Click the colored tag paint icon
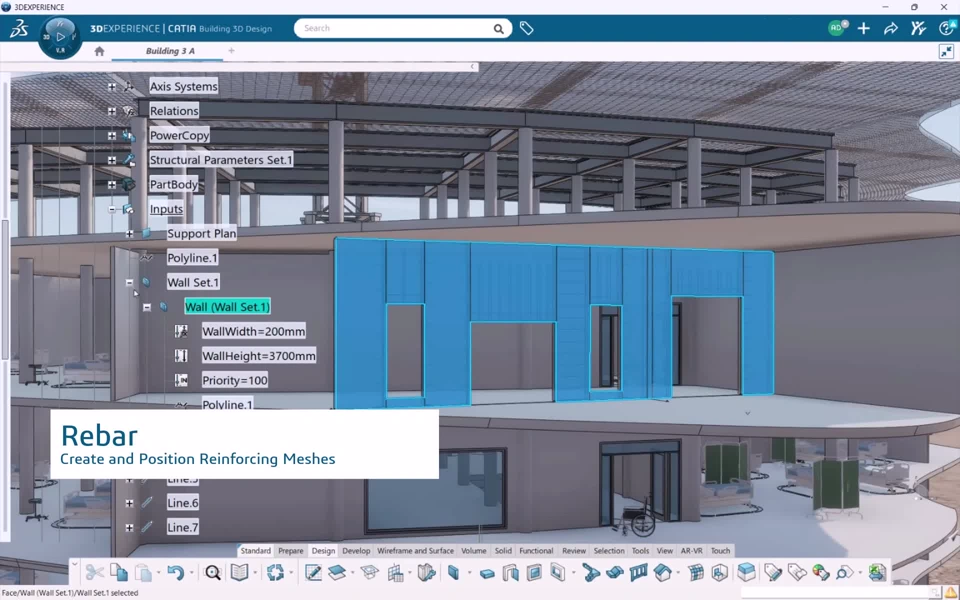Viewport: 960px width, 600px height. coord(820,572)
